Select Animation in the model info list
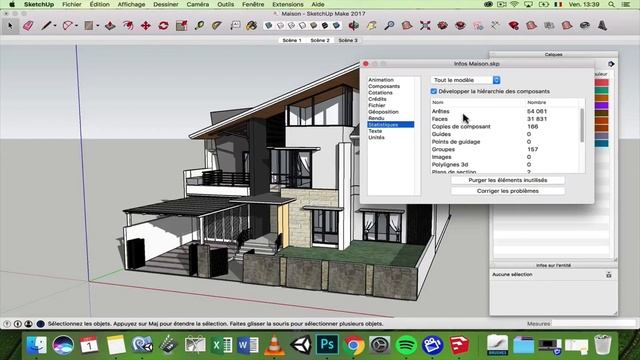Viewport: 640px width, 360px height. 381,80
